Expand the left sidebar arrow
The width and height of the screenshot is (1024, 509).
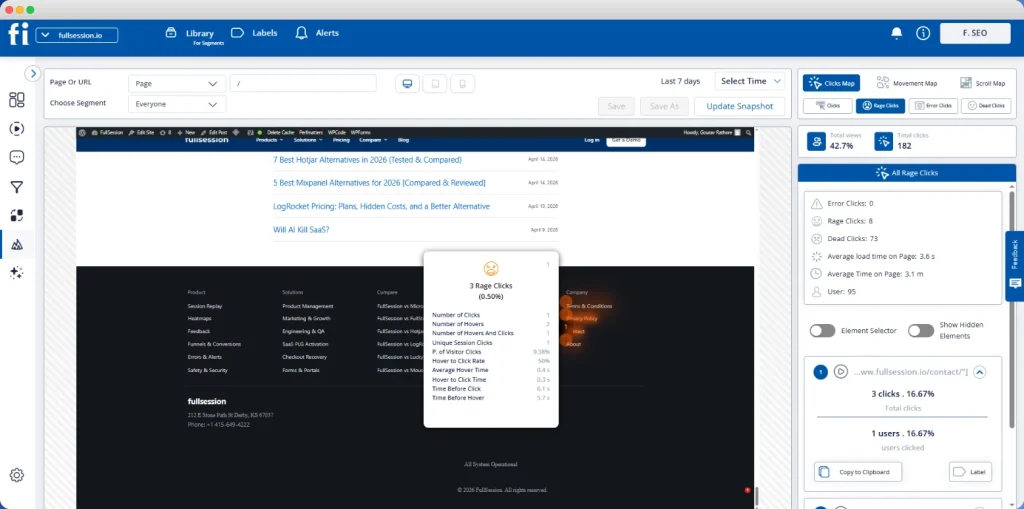[33, 74]
